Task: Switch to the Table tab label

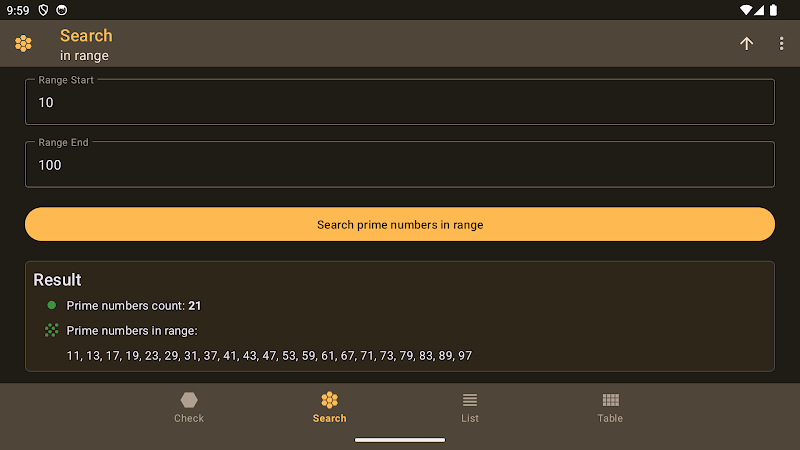Action: pyautogui.click(x=610, y=418)
